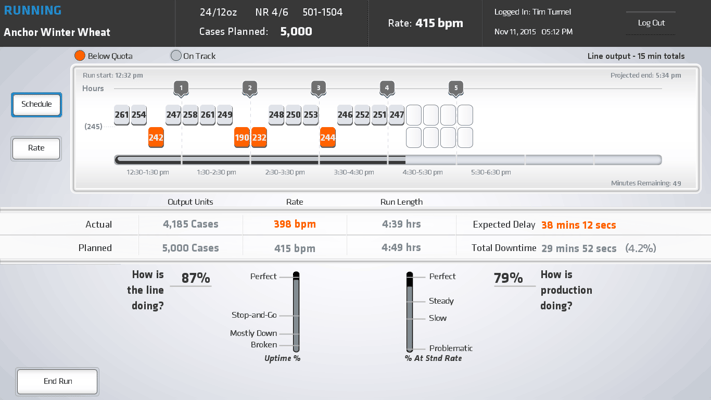Click the 5:30-6:30 pm time label
Screen dimensions: 711x400
pyautogui.click(x=491, y=172)
